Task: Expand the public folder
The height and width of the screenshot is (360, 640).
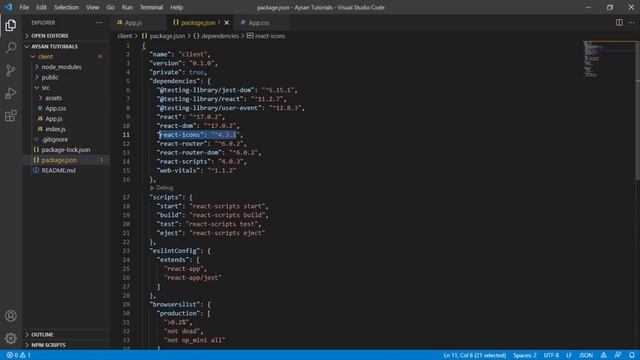Action: pyautogui.click(x=66, y=77)
